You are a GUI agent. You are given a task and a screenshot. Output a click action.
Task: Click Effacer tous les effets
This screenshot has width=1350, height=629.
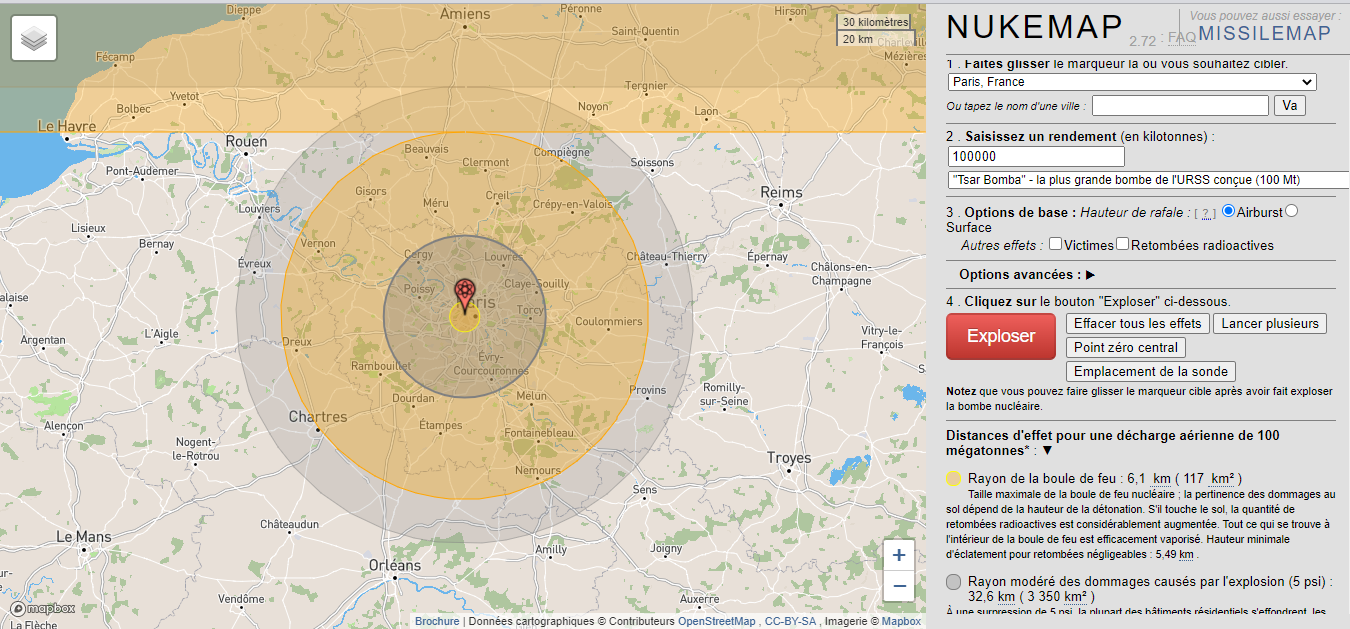1138,323
